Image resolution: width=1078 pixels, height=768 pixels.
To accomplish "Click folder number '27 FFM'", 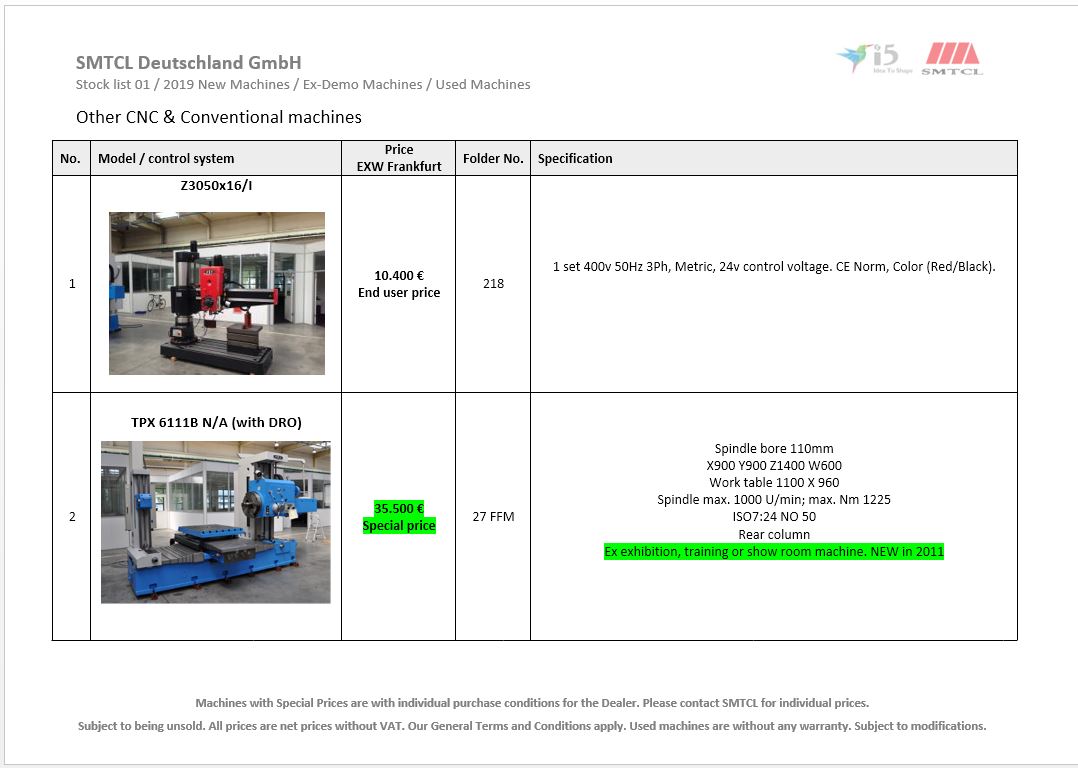I will [493, 516].
